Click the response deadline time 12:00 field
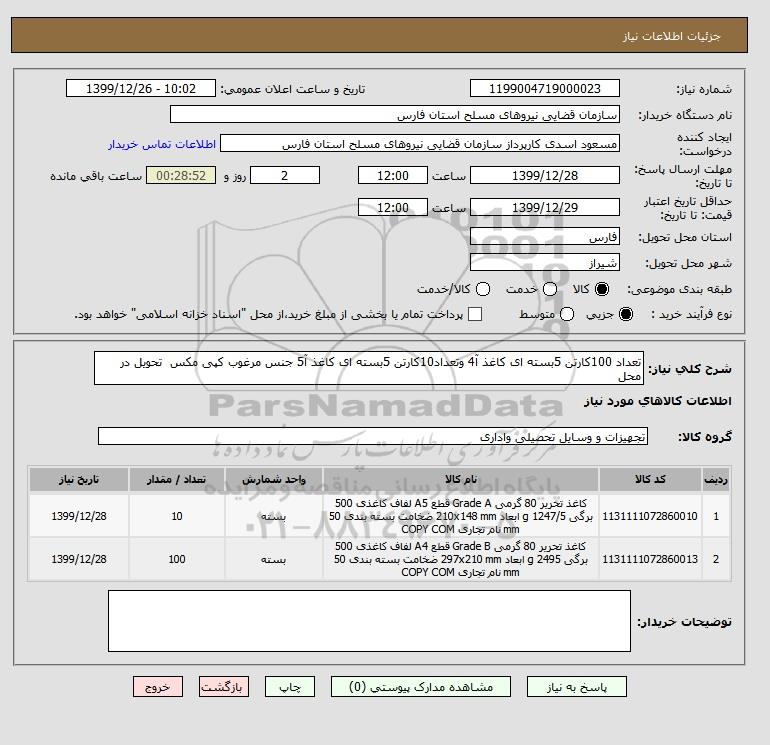Viewport: 770px width, 745px height. point(393,175)
